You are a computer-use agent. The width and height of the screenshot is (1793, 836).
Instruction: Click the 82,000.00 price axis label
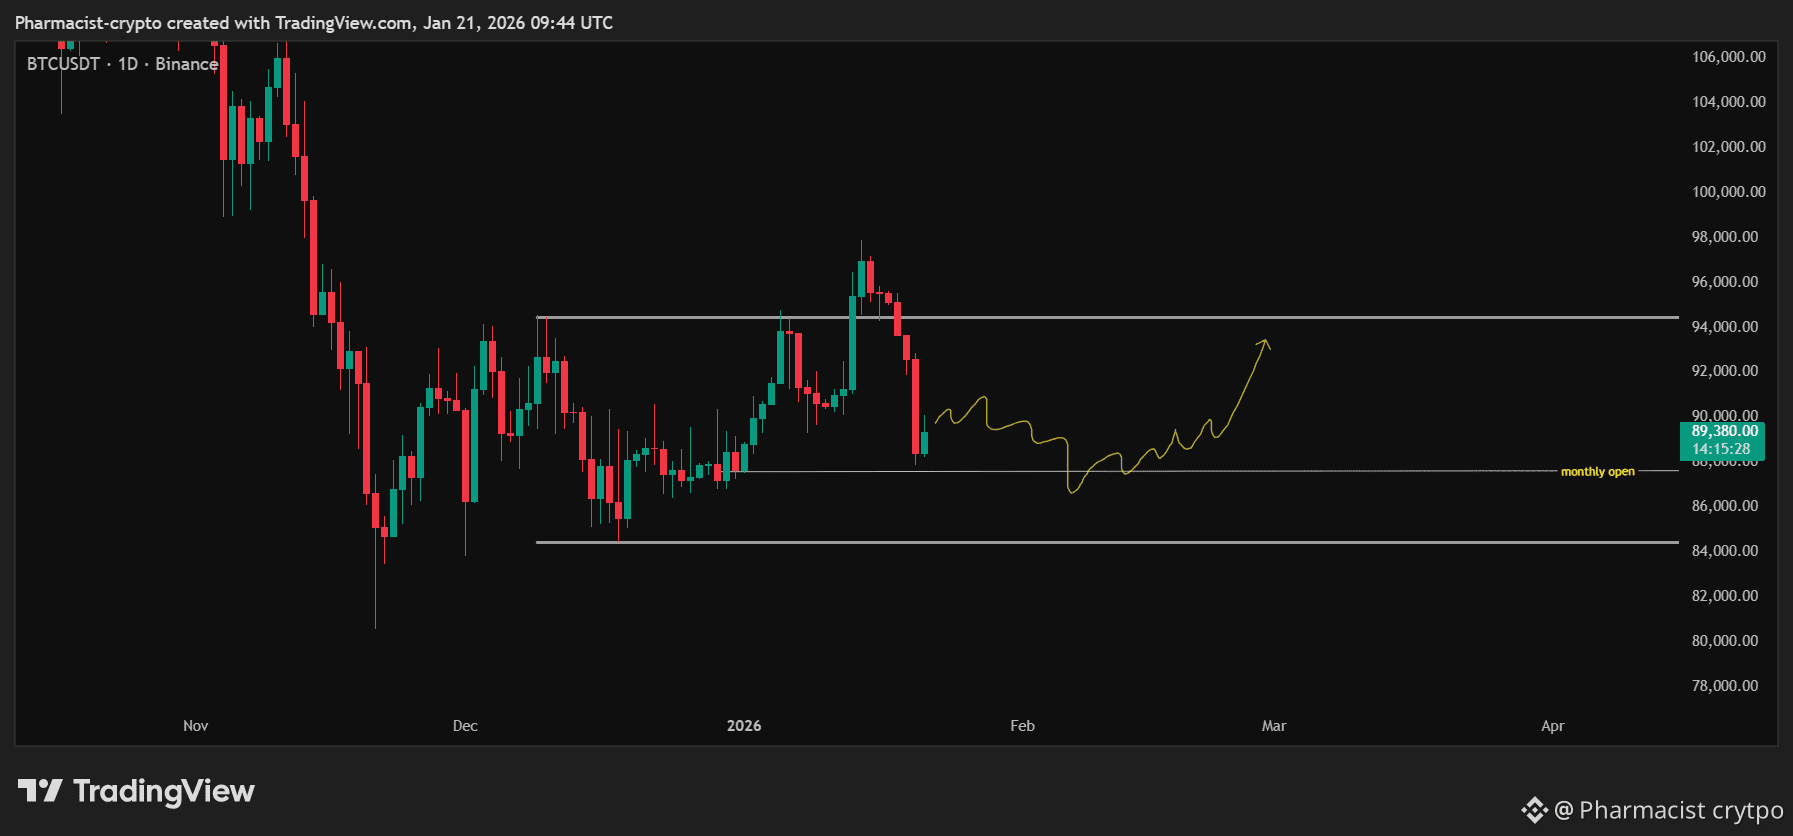tap(1724, 596)
